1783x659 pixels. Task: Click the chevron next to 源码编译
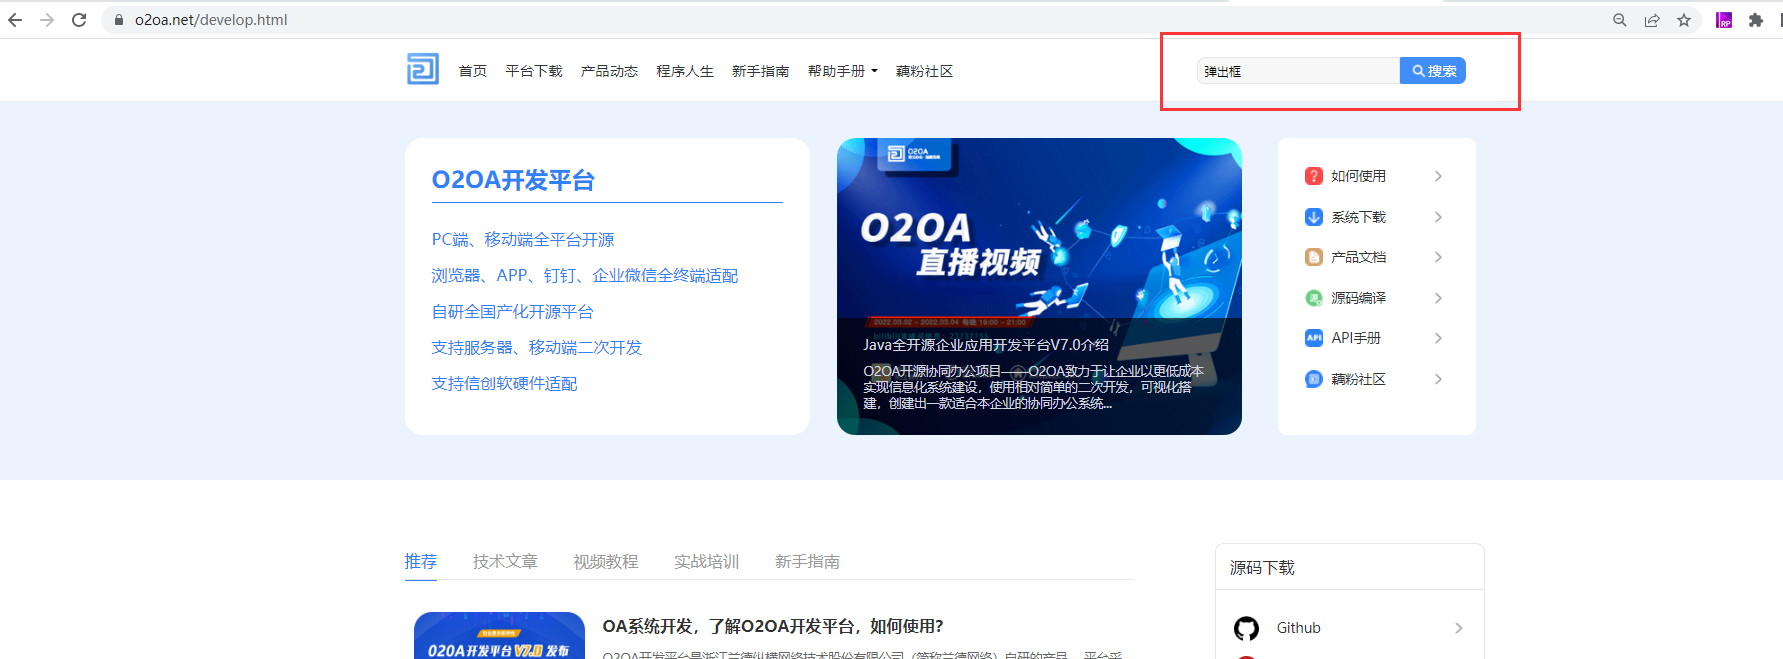[x=1438, y=298]
